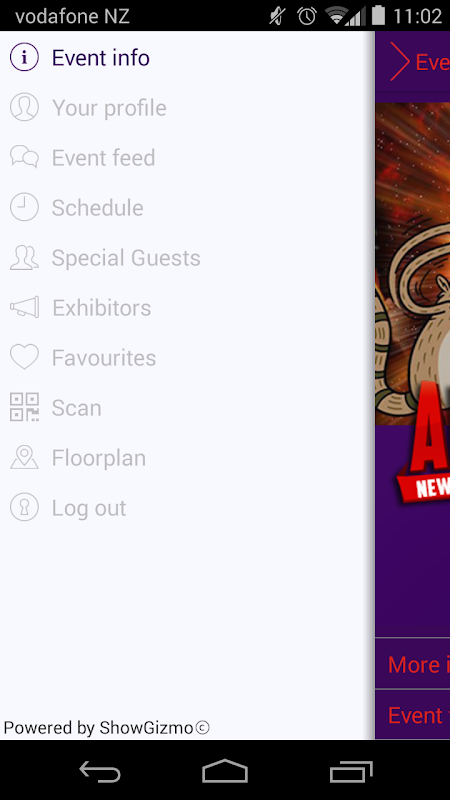Screen dimensions: 450x800
Task: Collapse drawer with the red chevron arrow
Action: [400, 62]
